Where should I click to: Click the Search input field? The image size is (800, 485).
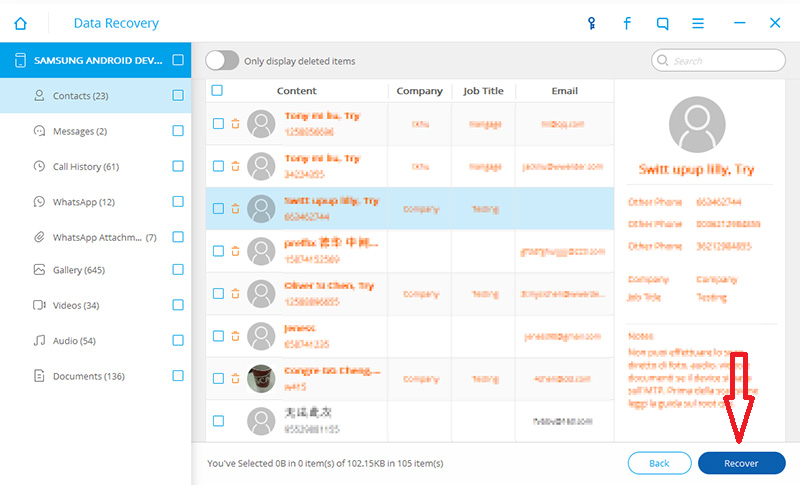click(x=718, y=60)
